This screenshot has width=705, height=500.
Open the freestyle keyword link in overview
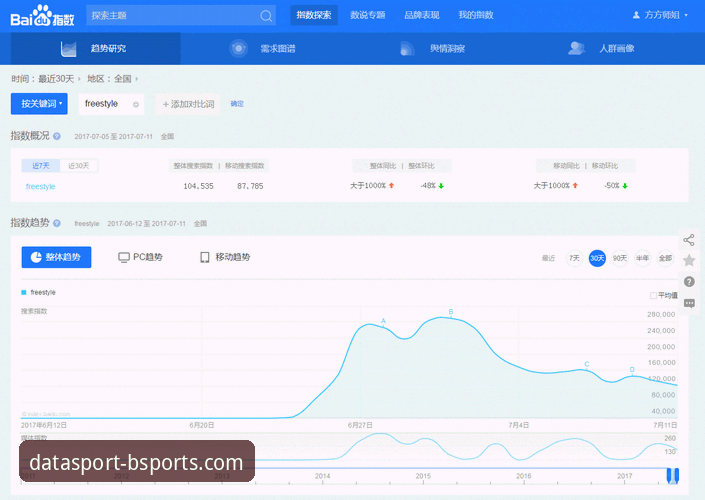40,186
